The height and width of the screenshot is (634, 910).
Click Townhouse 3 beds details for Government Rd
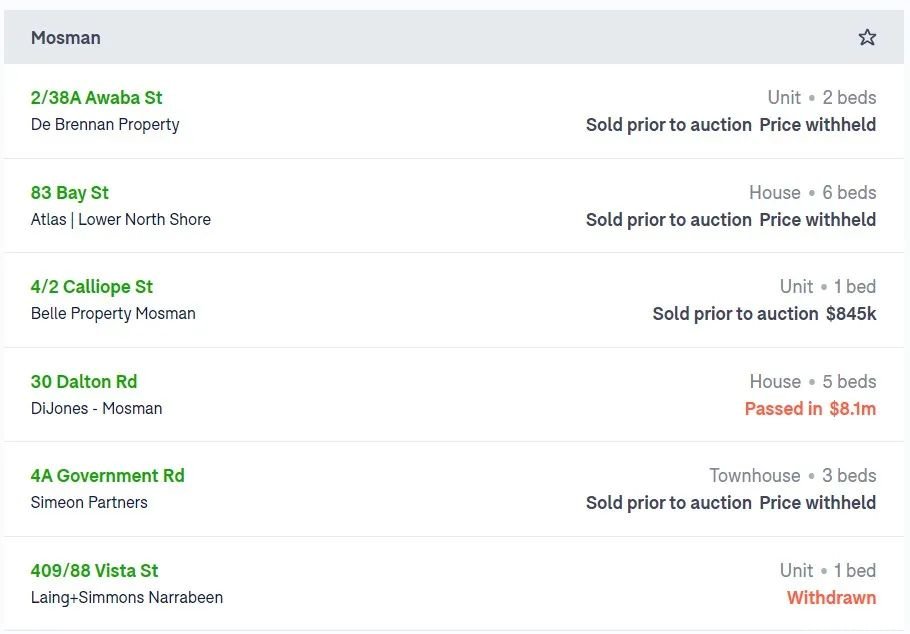pyautogui.click(x=793, y=476)
